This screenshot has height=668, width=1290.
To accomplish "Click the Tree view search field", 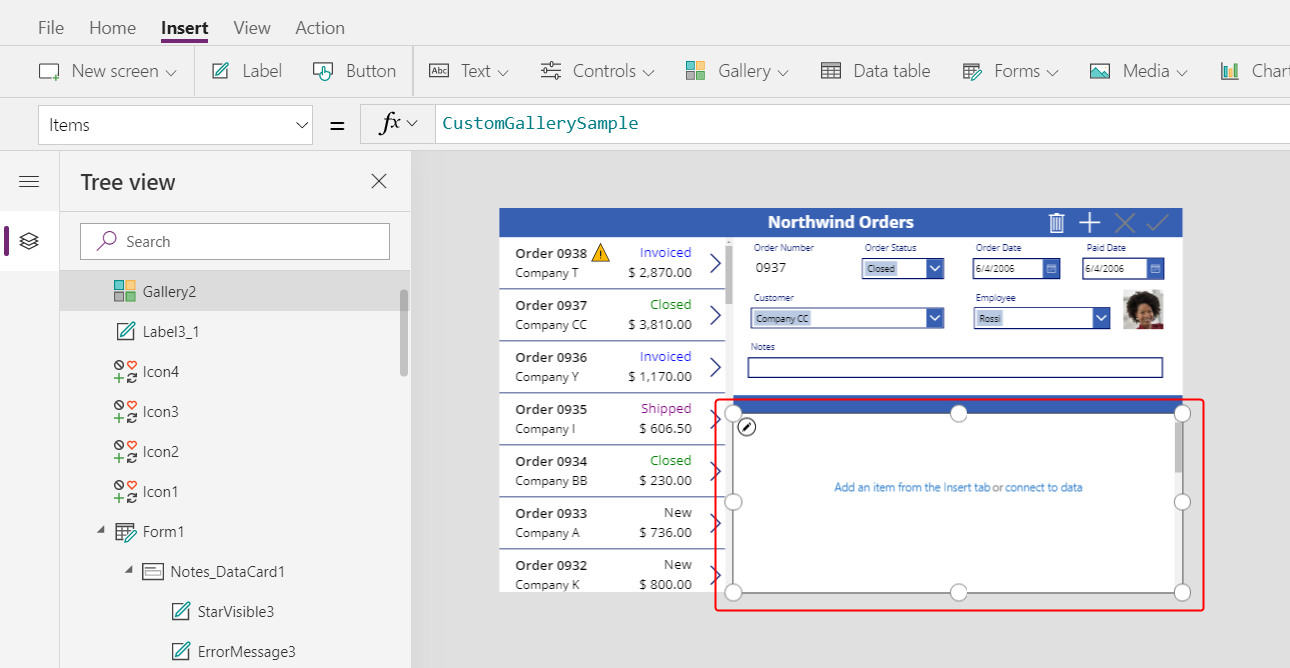I will (235, 241).
